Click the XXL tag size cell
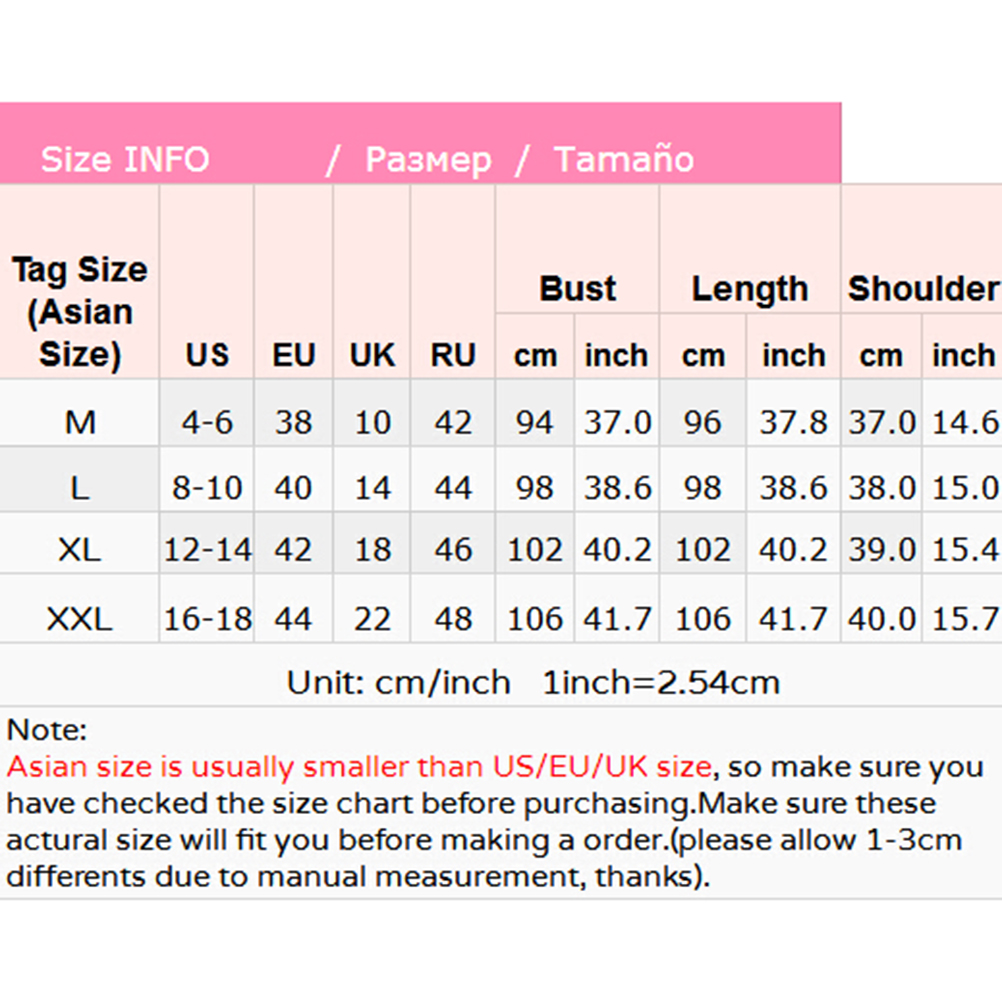The height and width of the screenshot is (1002, 1002). [80, 620]
